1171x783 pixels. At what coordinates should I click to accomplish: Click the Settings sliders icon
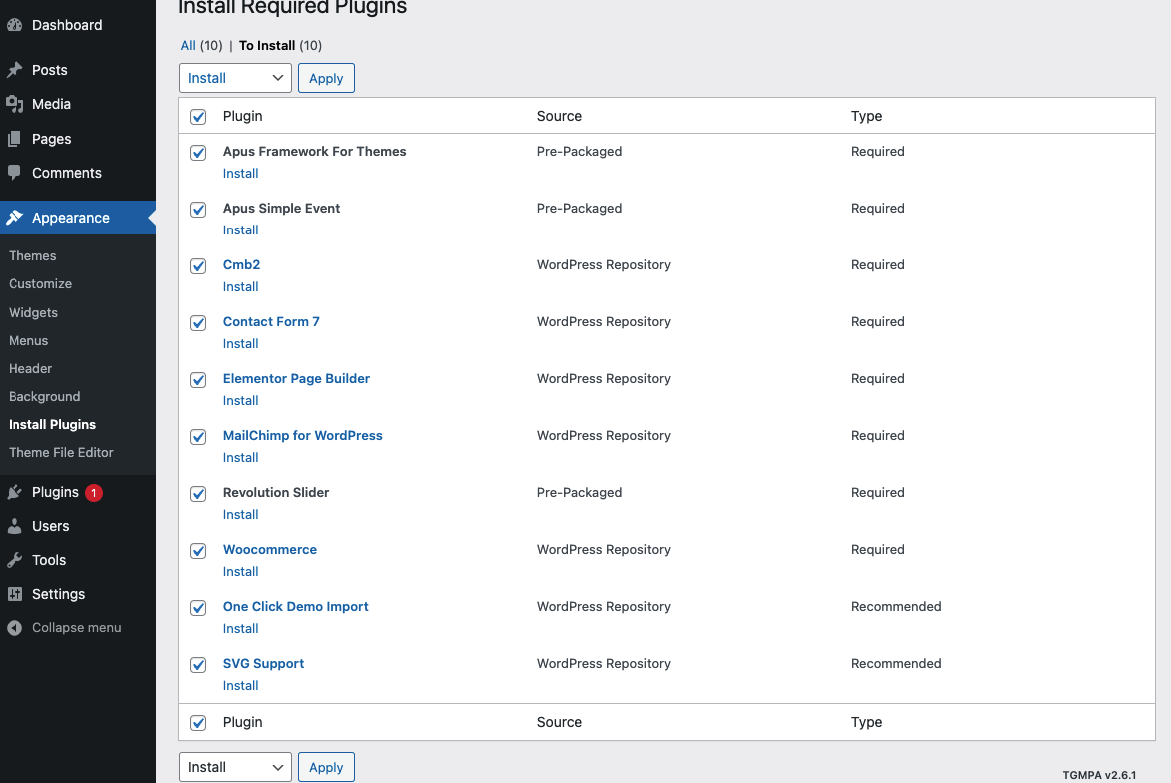(15, 594)
